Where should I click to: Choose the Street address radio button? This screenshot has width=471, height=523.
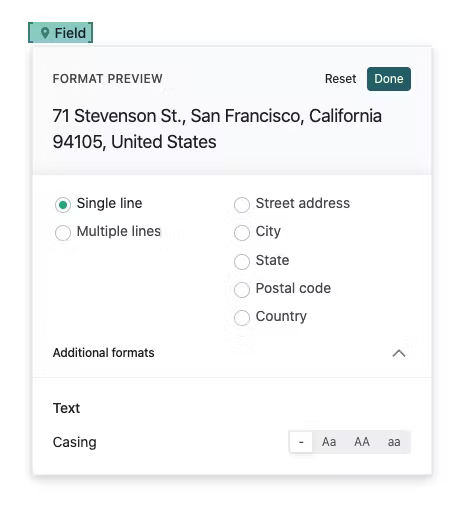click(242, 204)
